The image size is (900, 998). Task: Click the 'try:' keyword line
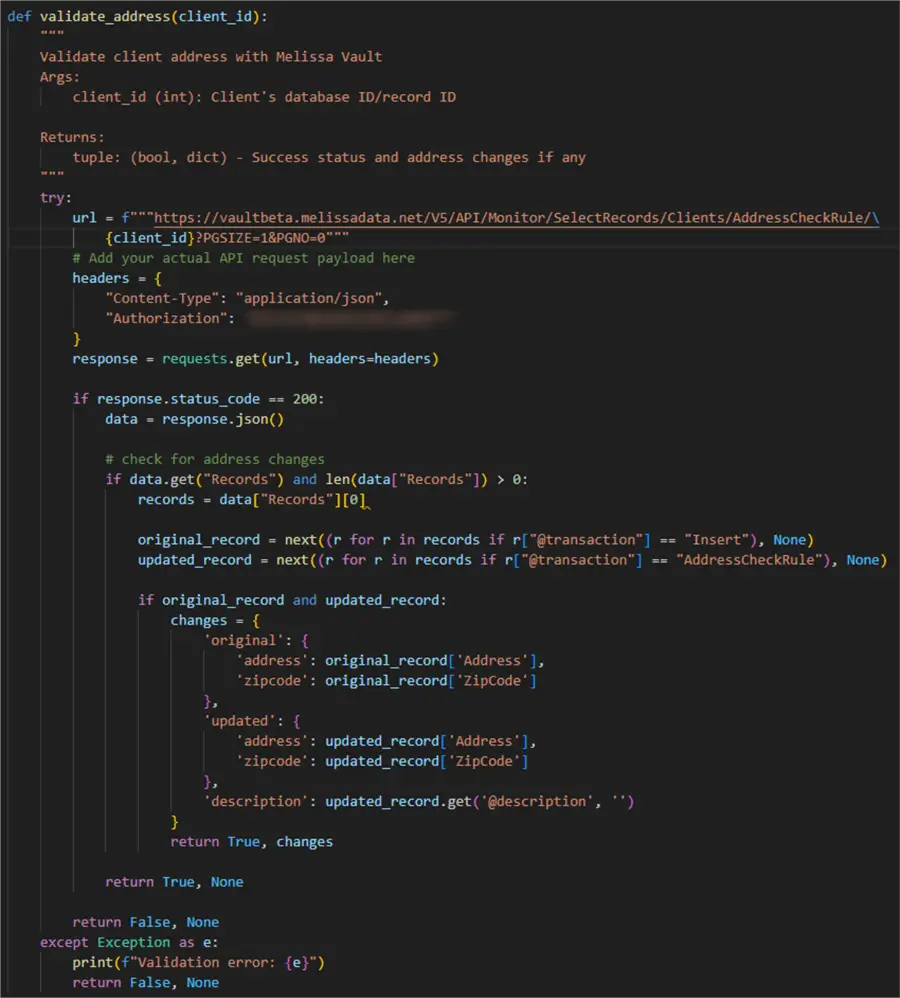(55, 197)
